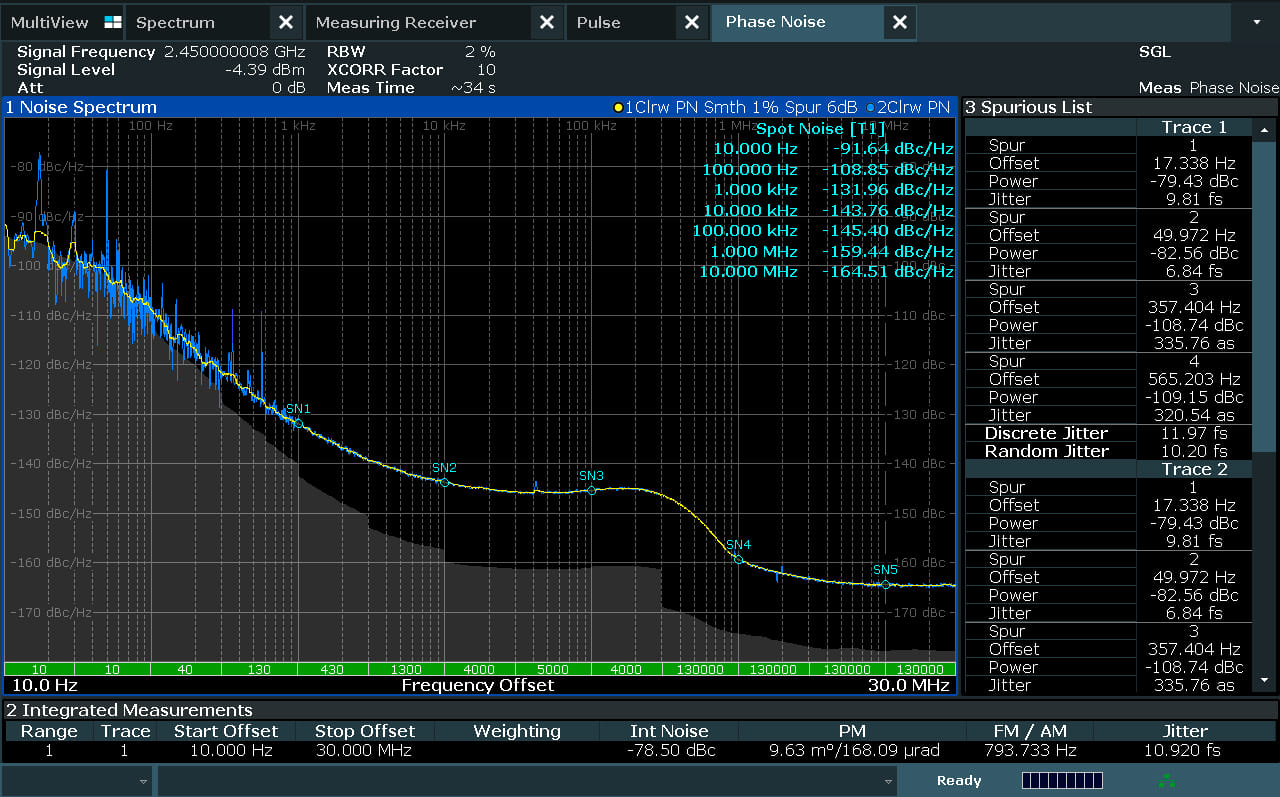Click the Signal Frequency value field
This screenshot has height=797, width=1280.
click(234, 52)
